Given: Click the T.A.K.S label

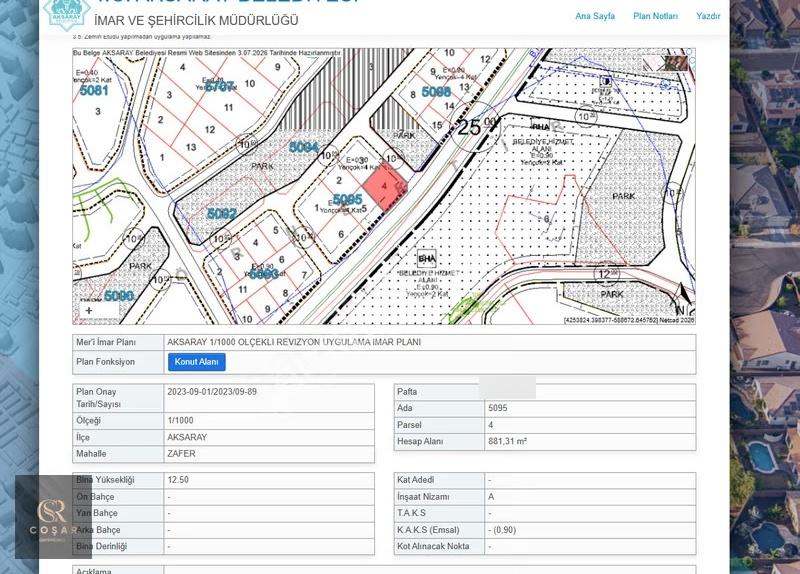Looking at the screenshot, I should 411,513.
